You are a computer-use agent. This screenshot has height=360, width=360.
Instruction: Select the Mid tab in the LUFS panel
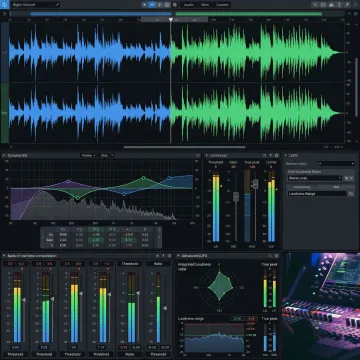pyautogui.click(x=336, y=187)
